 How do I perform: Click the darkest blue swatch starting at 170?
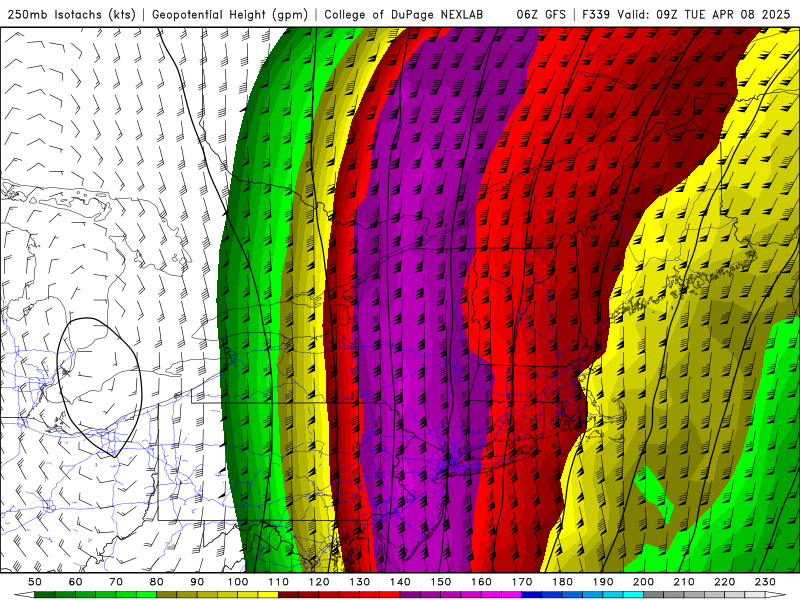[532, 595]
